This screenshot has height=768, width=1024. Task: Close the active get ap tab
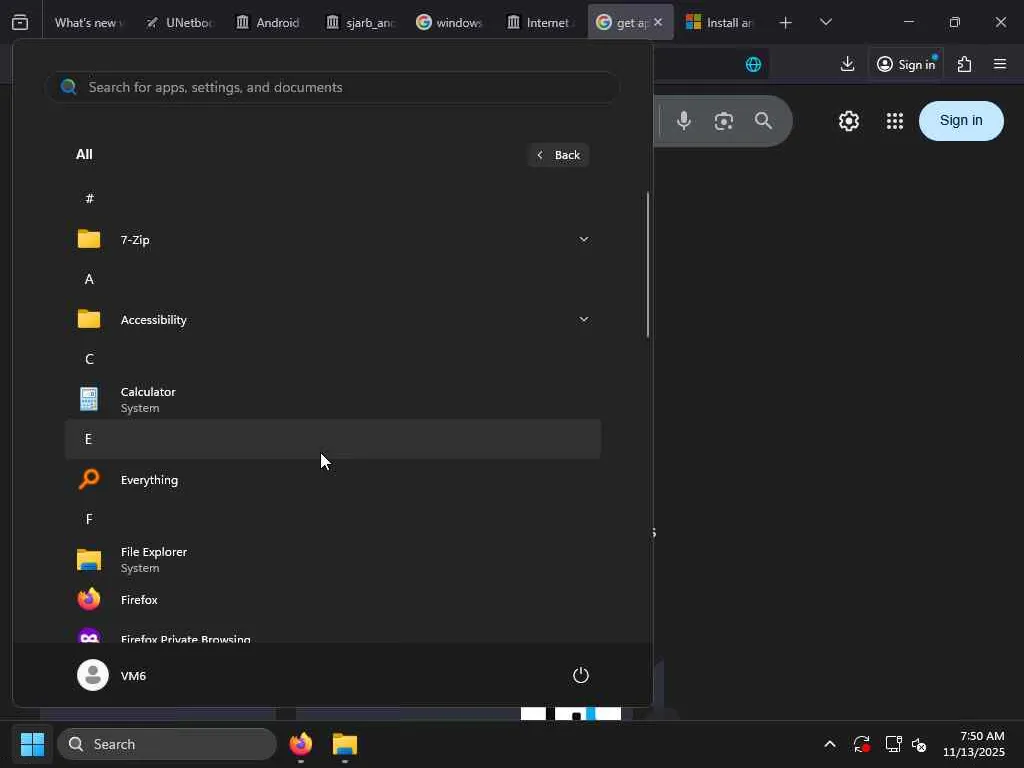click(658, 22)
